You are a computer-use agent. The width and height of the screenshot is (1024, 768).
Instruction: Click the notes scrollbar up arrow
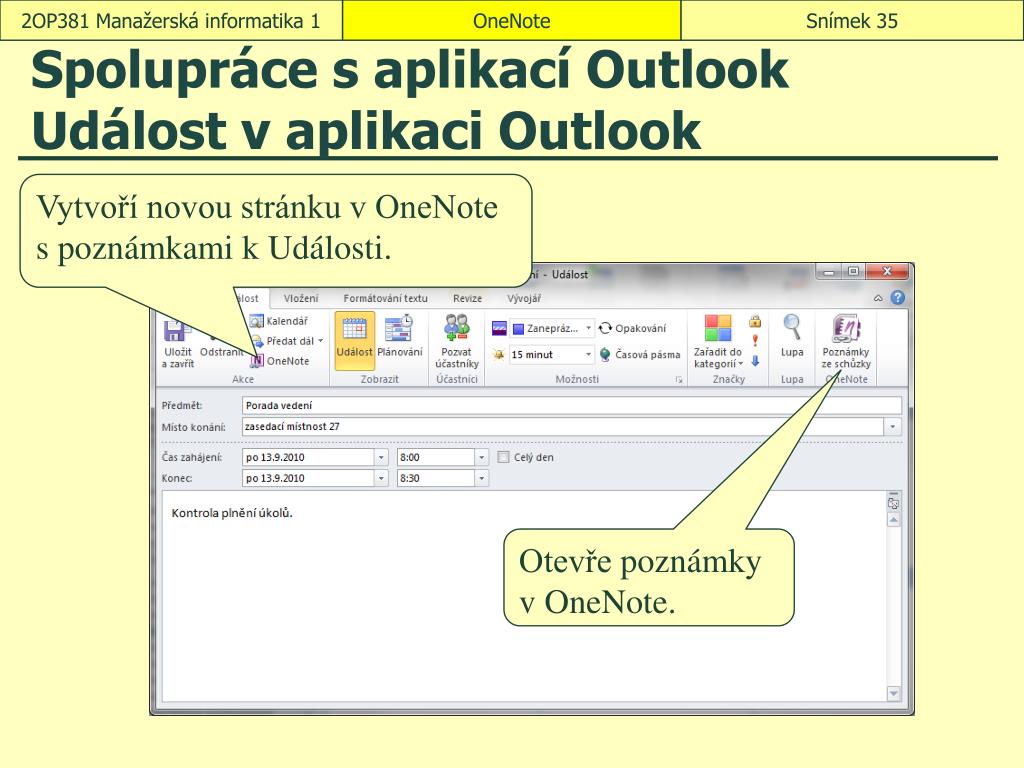click(x=893, y=520)
